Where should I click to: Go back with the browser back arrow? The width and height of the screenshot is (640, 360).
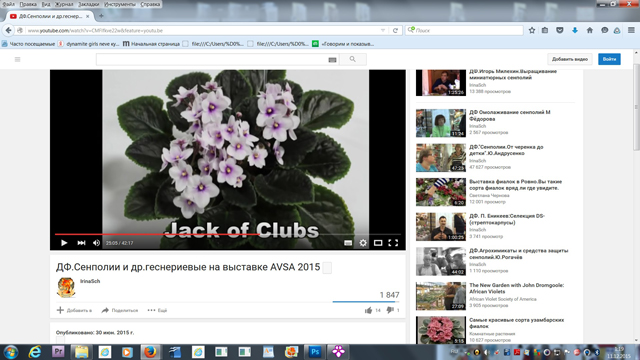pyautogui.click(x=9, y=30)
